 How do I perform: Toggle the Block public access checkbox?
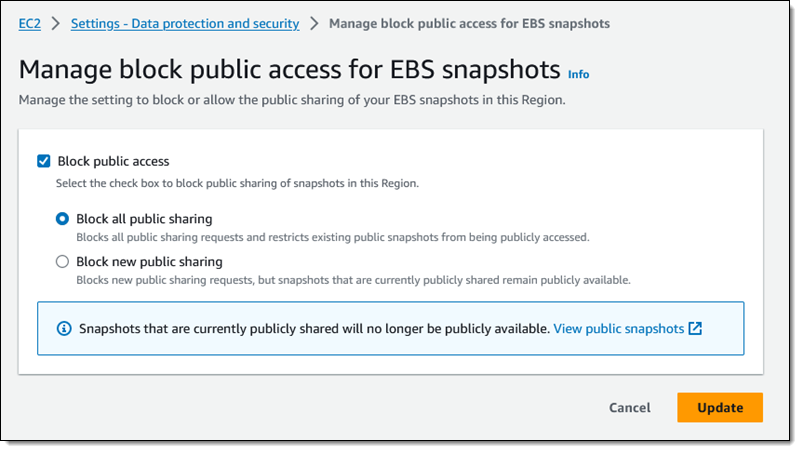[x=44, y=161]
